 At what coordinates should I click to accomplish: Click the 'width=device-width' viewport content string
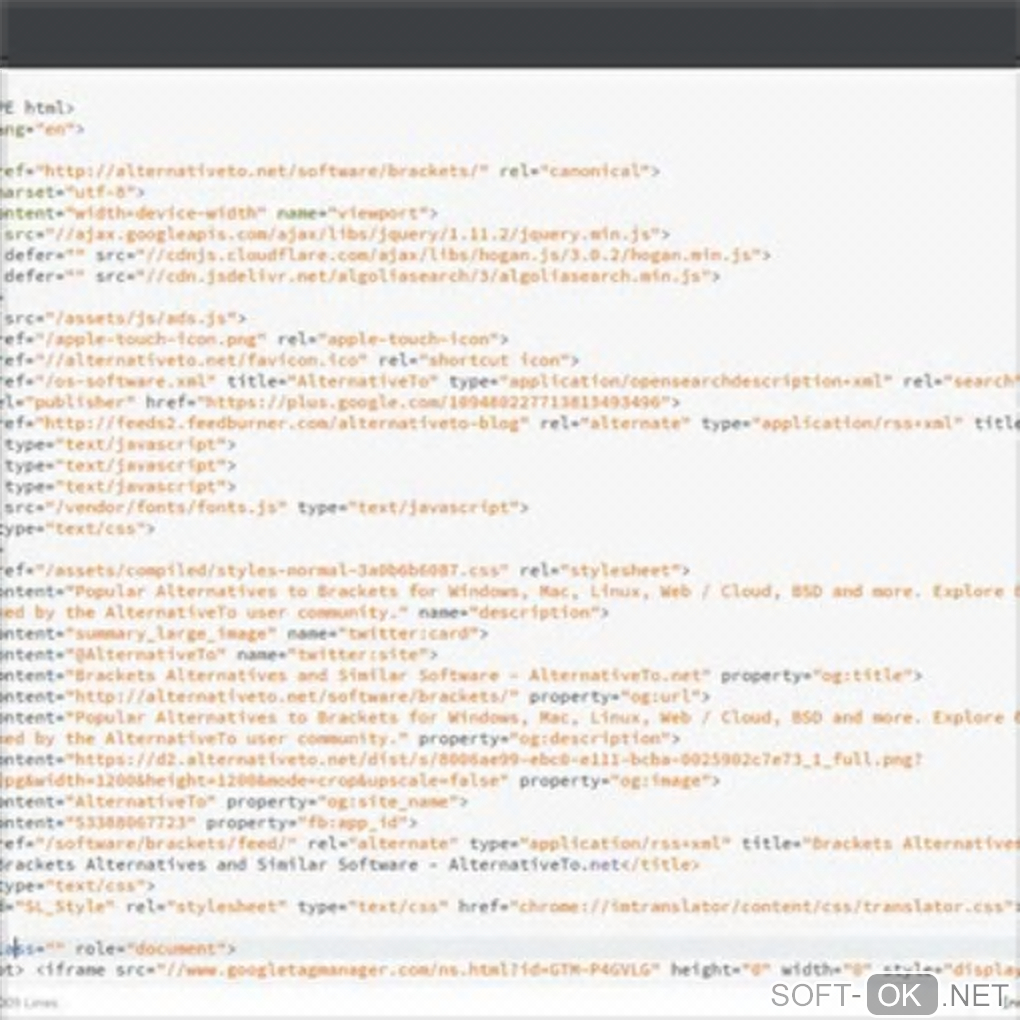point(166,213)
